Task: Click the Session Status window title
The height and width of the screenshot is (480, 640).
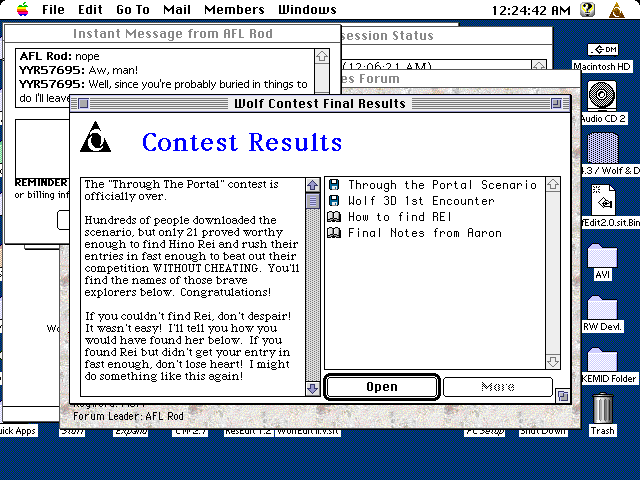Action: click(387, 36)
